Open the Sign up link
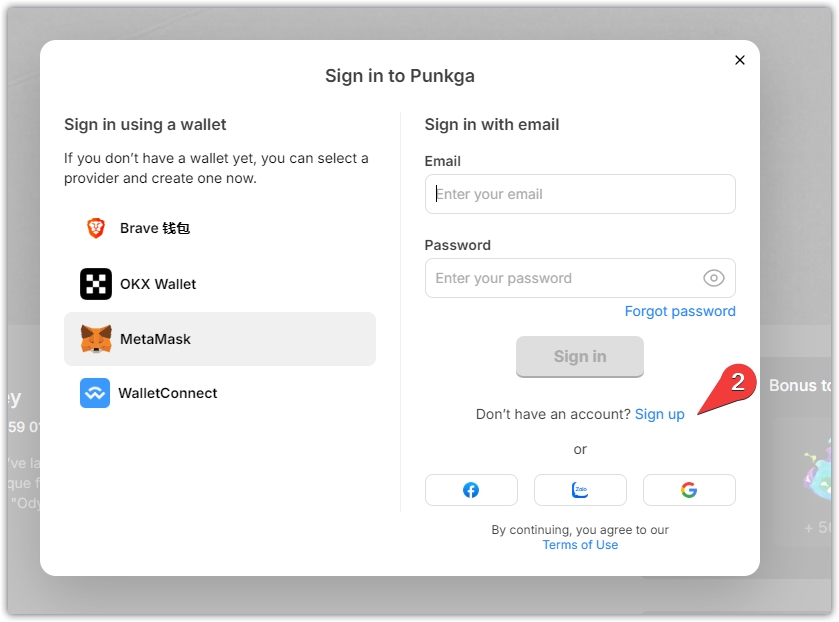The width and height of the screenshot is (839, 622). [660, 414]
